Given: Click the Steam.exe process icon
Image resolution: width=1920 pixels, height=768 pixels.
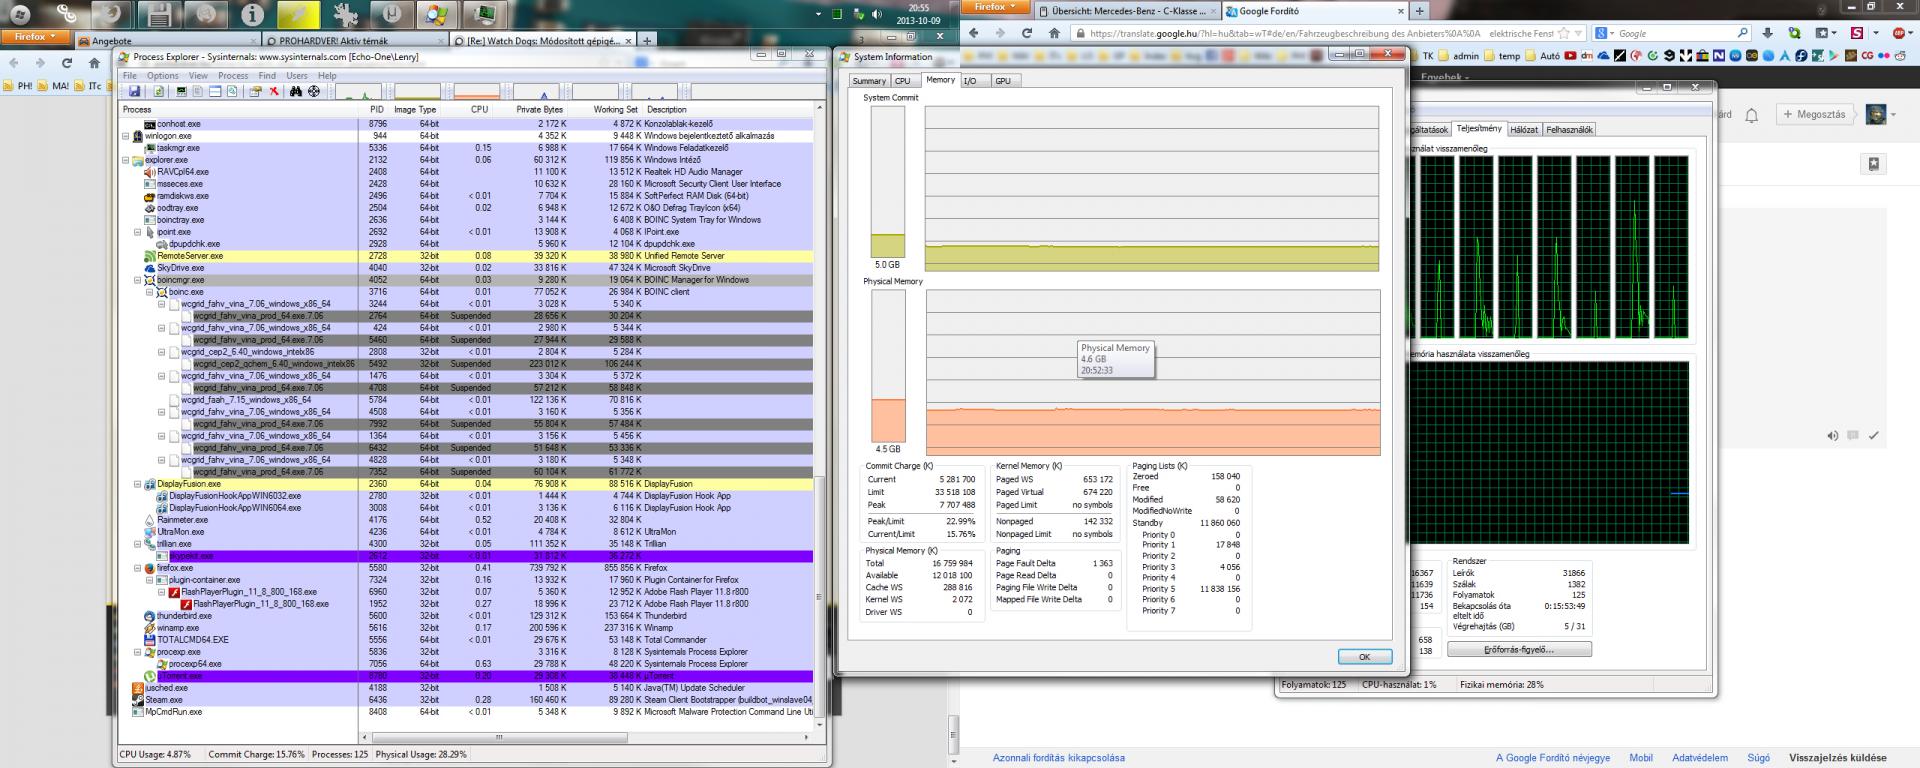Looking at the screenshot, I should coord(138,700).
